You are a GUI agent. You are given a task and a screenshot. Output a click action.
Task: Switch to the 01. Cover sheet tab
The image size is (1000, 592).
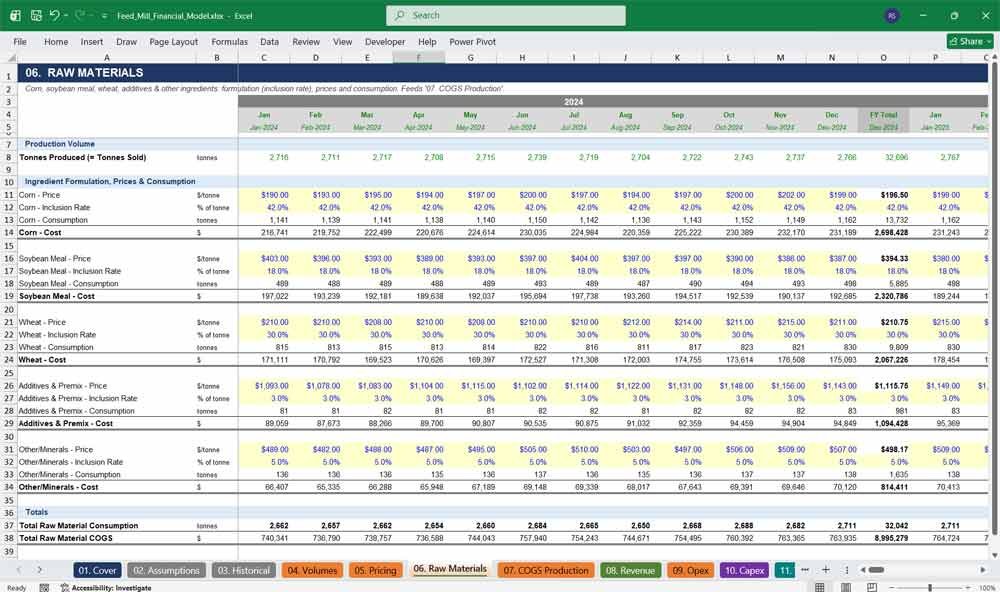pyautogui.click(x=98, y=570)
